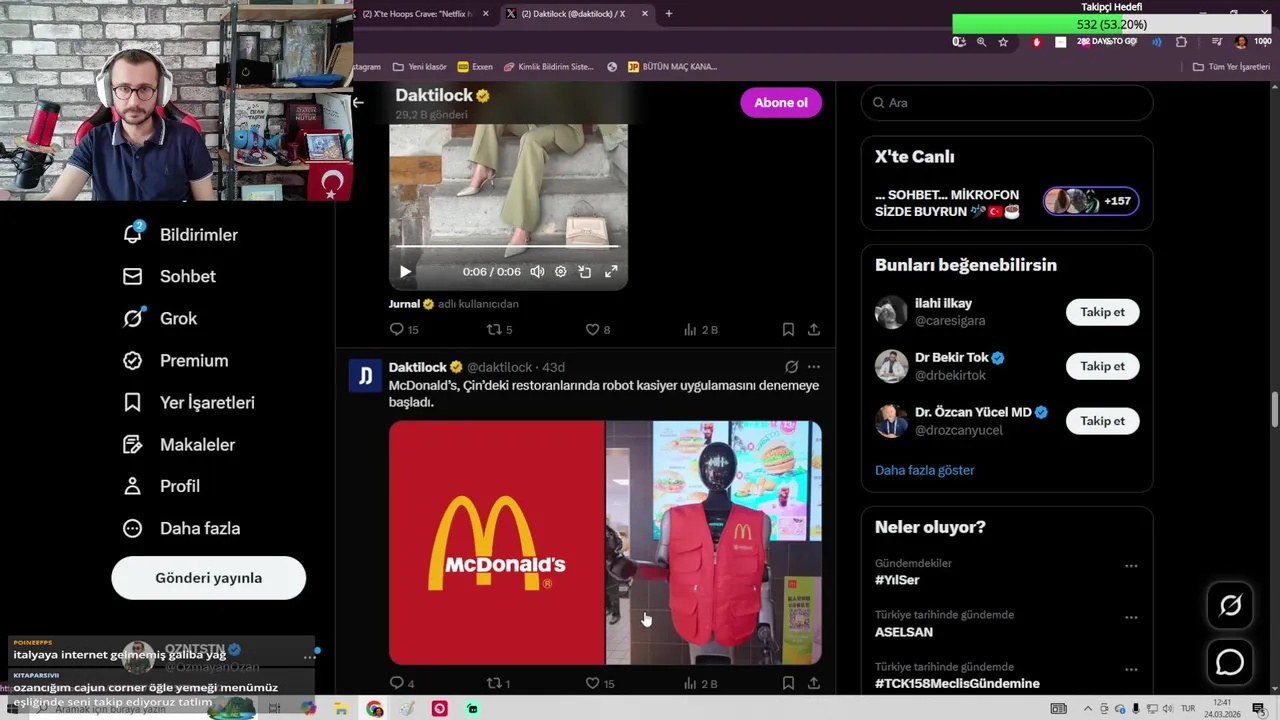Open options for ASELSAN trend
Viewport: 1280px width, 720px height.
[1131, 617]
